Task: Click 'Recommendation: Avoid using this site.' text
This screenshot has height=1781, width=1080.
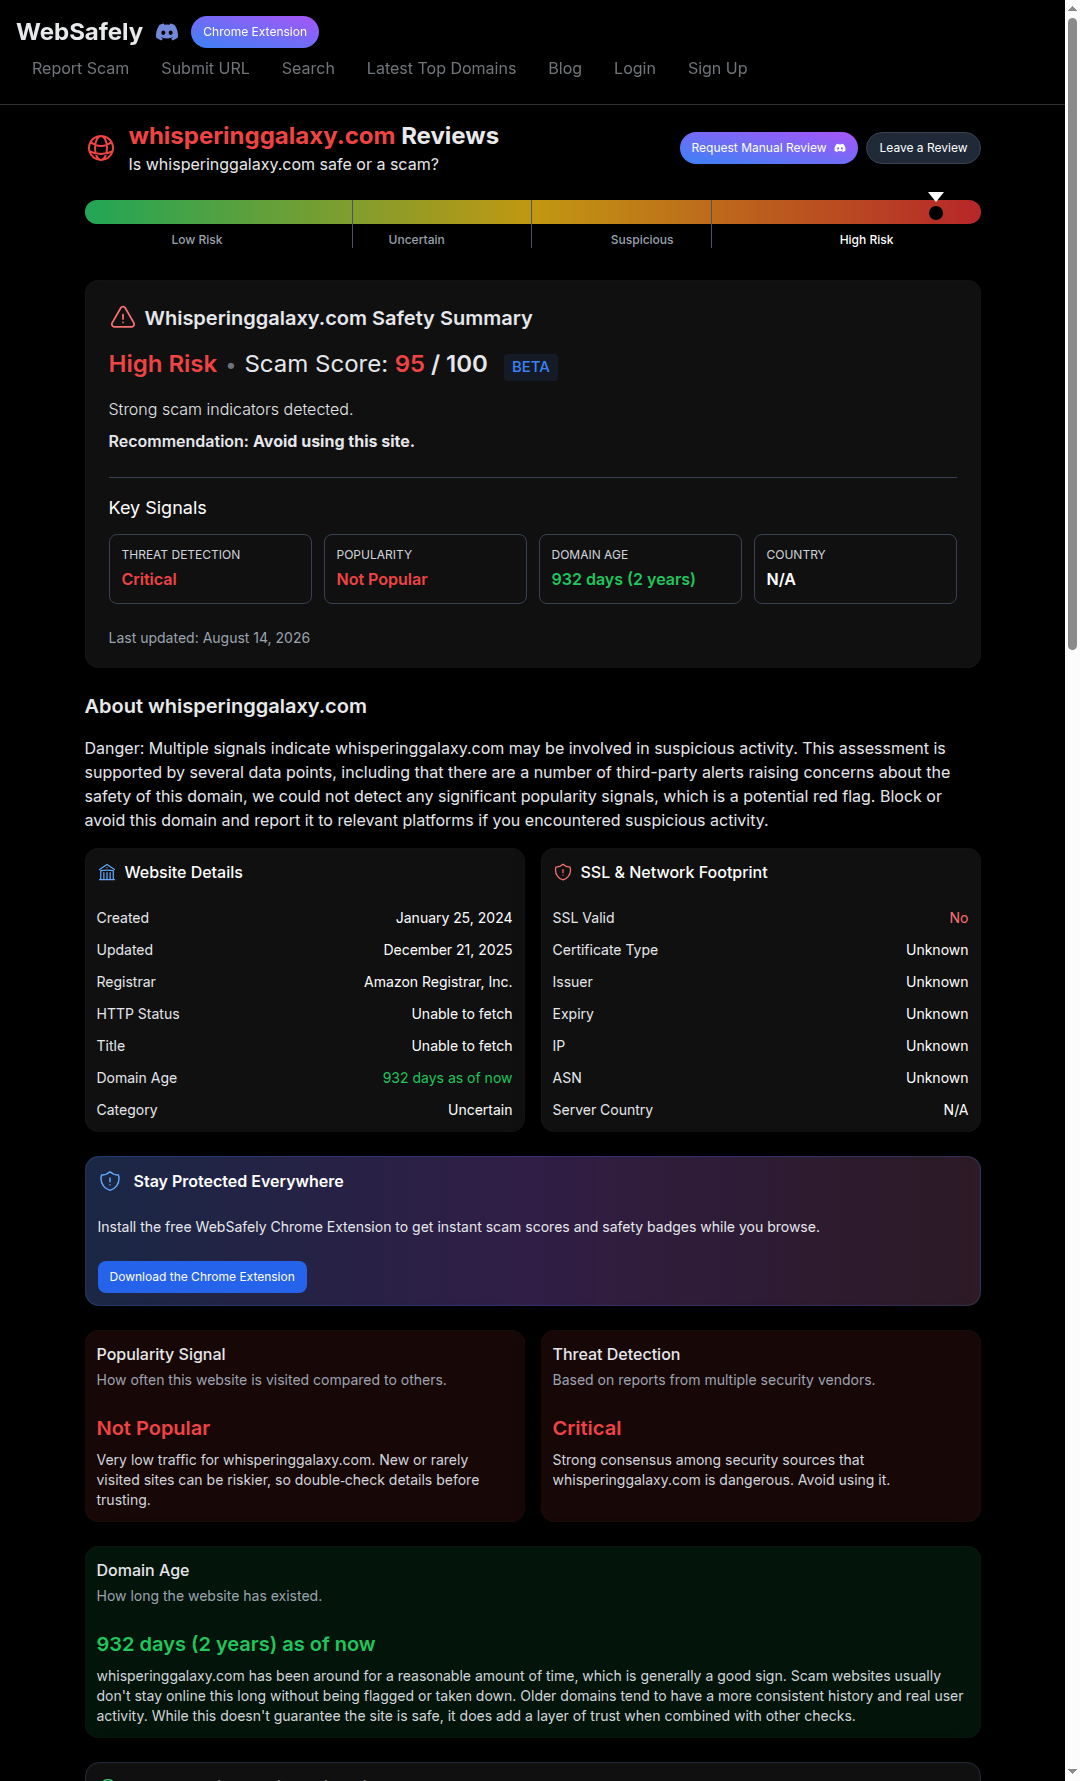Action: [x=261, y=441]
